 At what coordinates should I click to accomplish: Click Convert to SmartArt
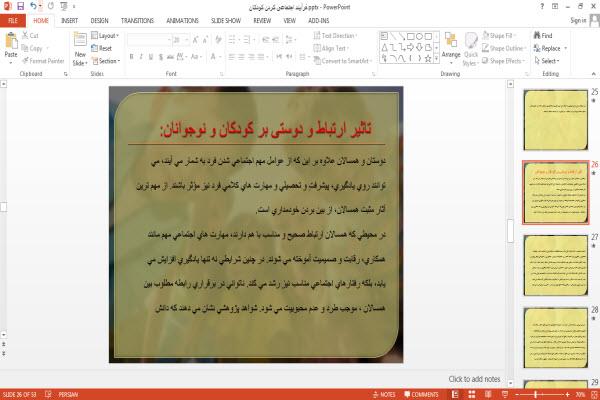tap(342, 61)
